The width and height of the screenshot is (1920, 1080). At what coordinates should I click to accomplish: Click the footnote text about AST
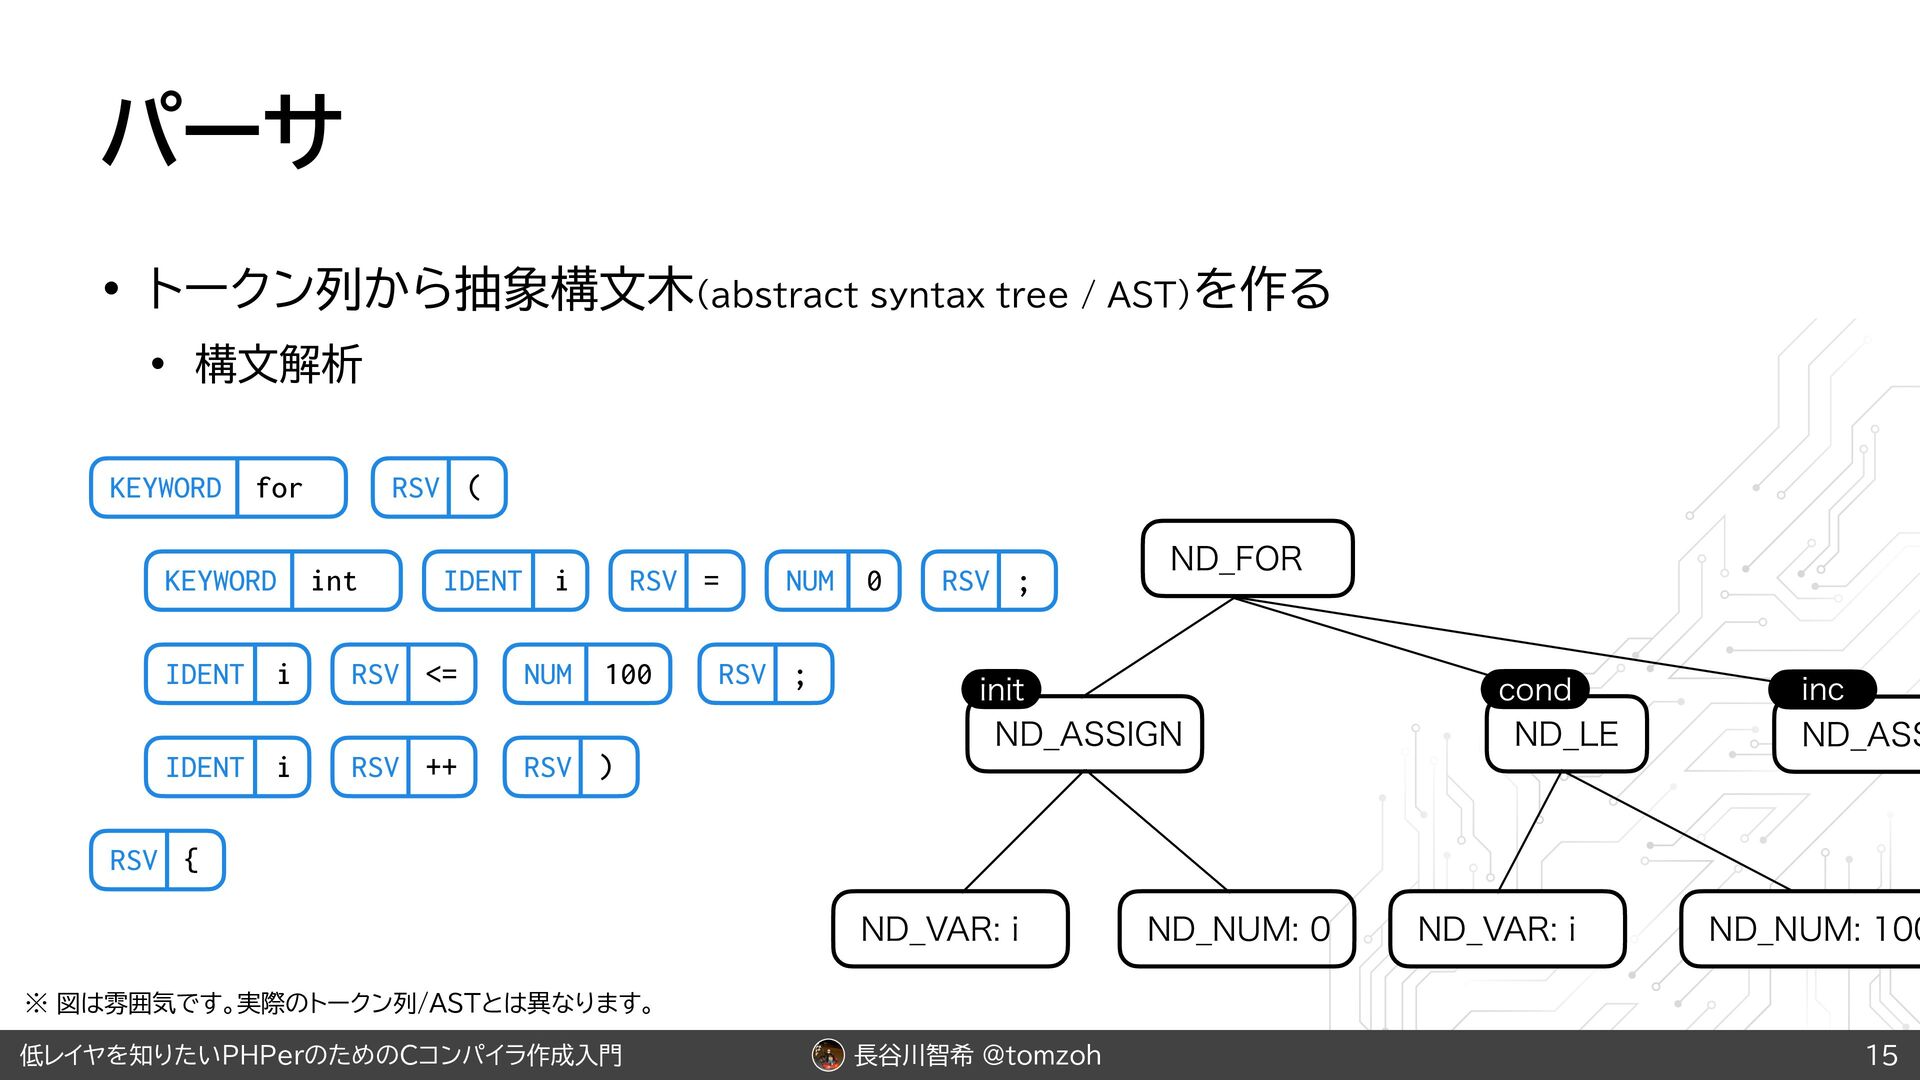tap(340, 1002)
